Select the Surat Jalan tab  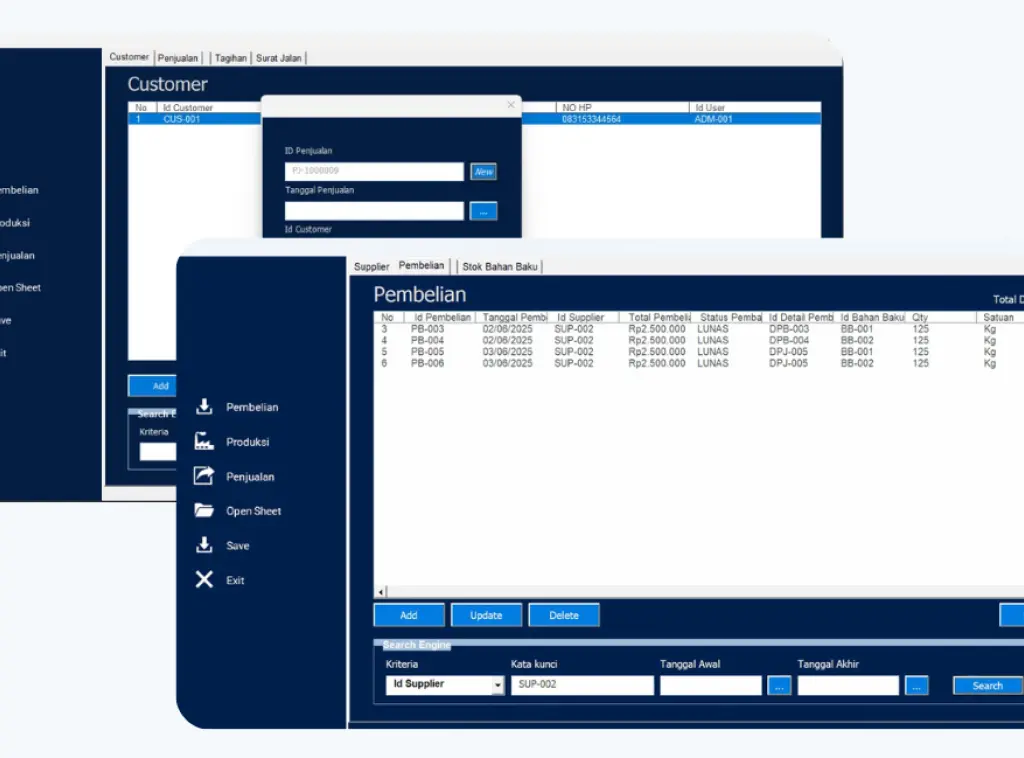(x=278, y=58)
